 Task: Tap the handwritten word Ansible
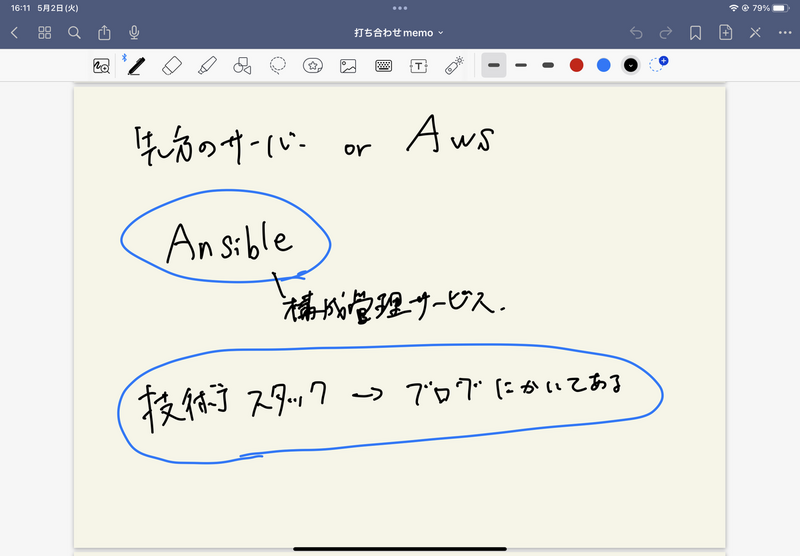click(x=230, y=241)
